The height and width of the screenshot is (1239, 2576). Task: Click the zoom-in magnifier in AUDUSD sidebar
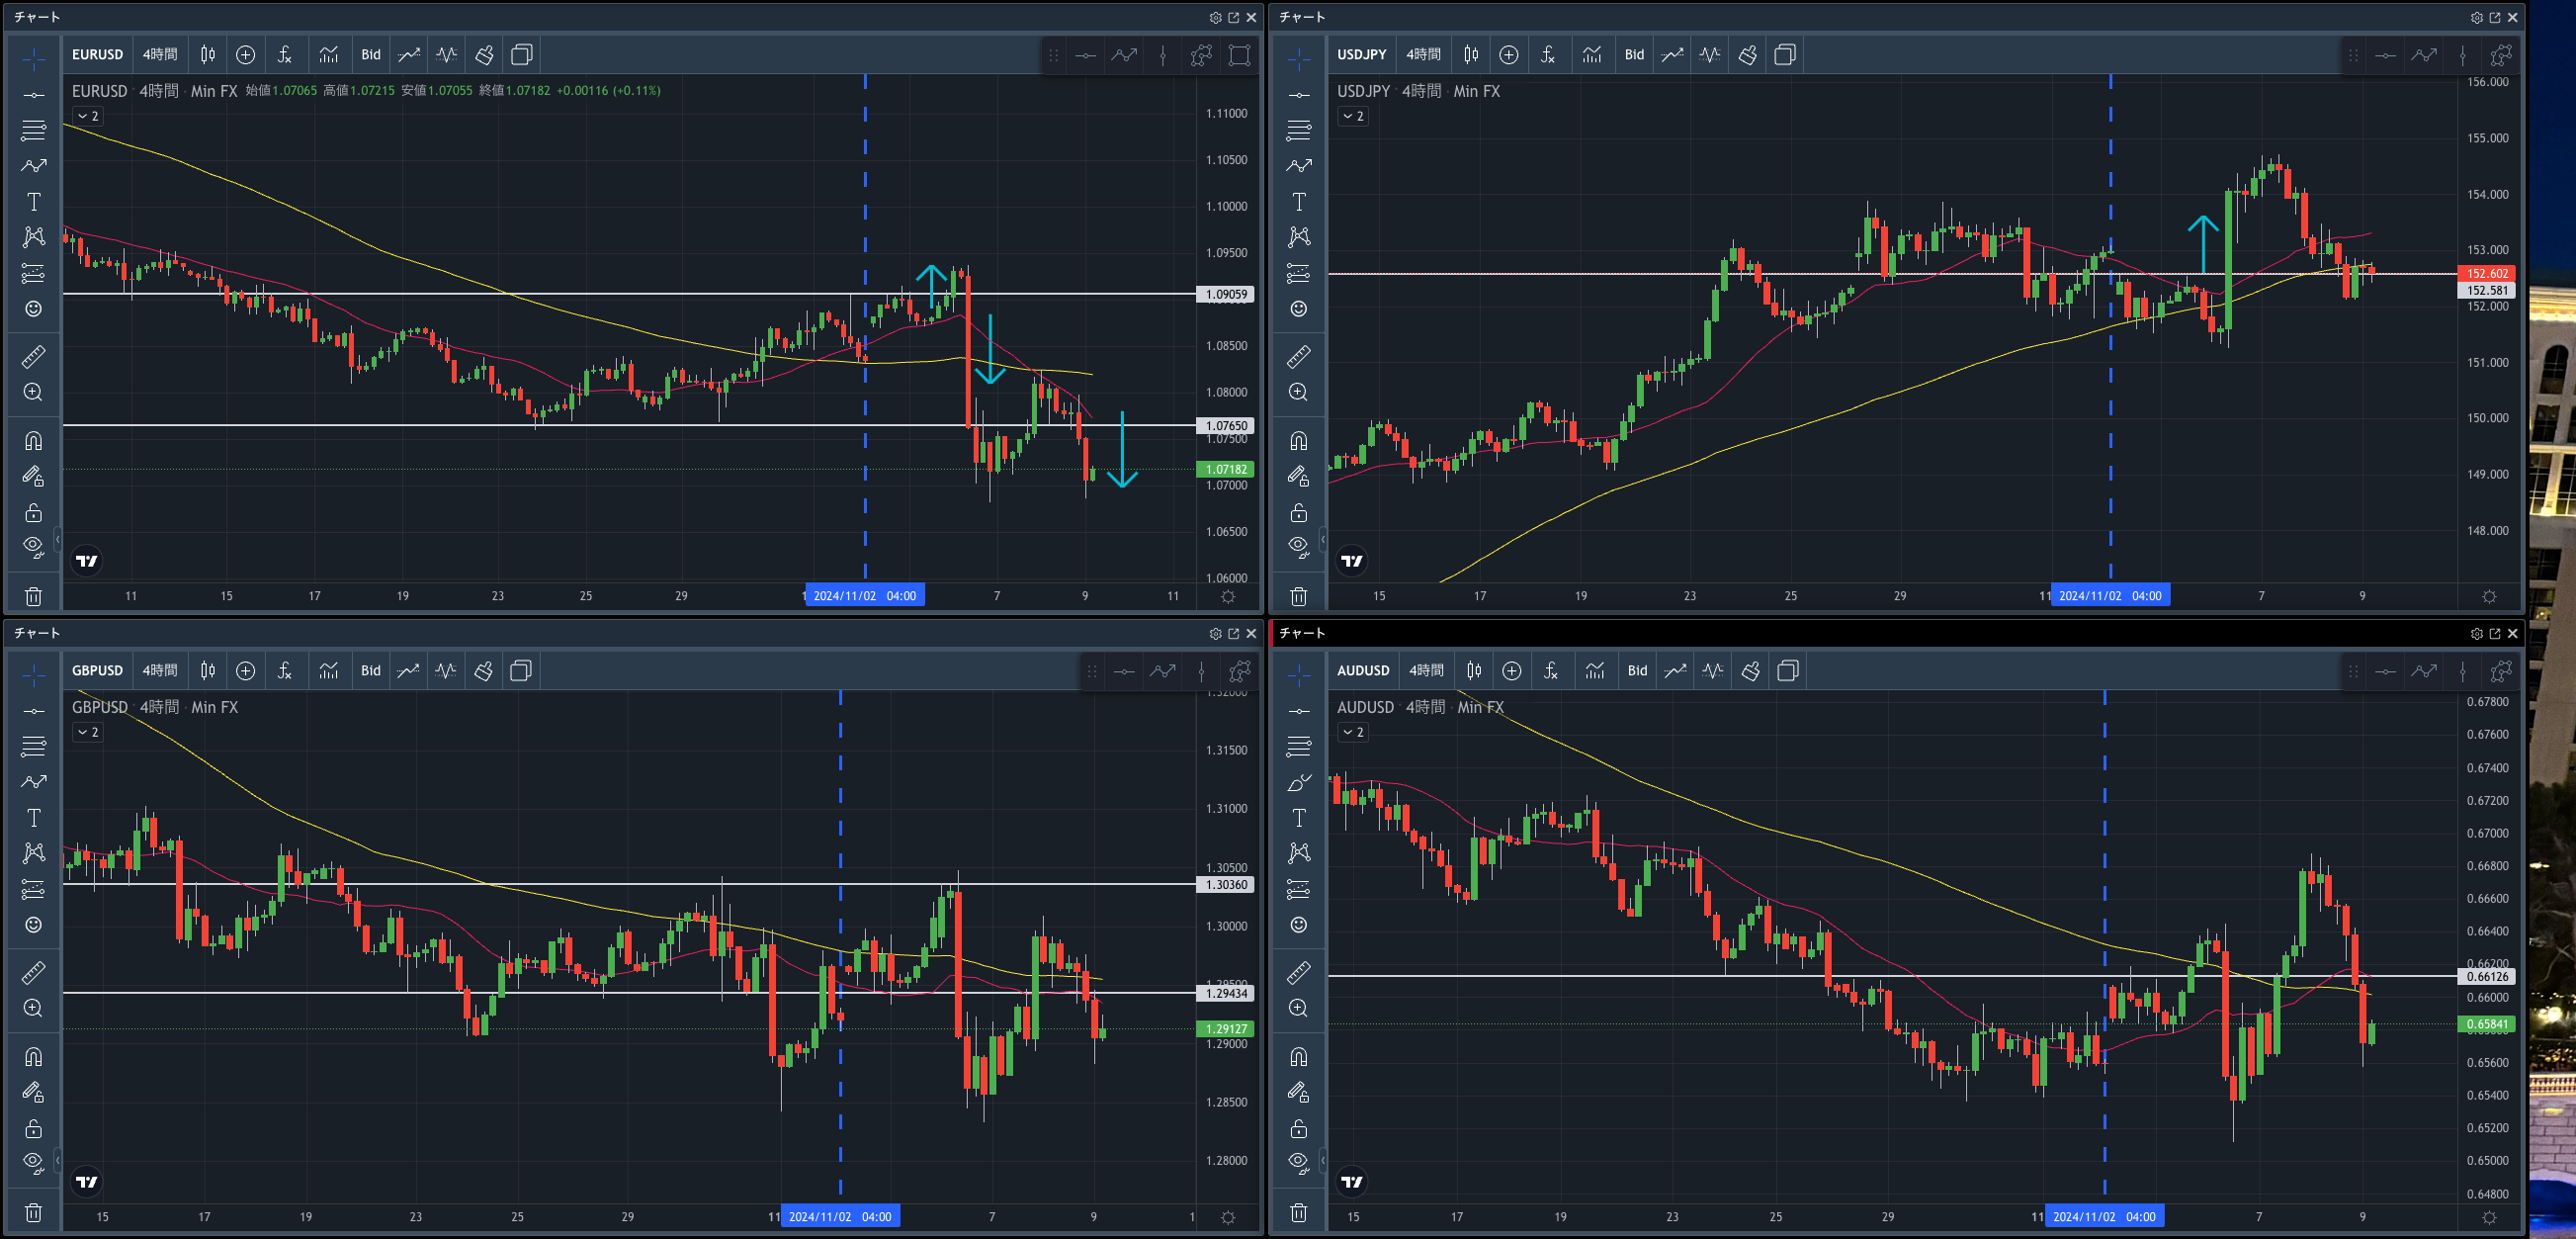(x=1298, y=1008)
